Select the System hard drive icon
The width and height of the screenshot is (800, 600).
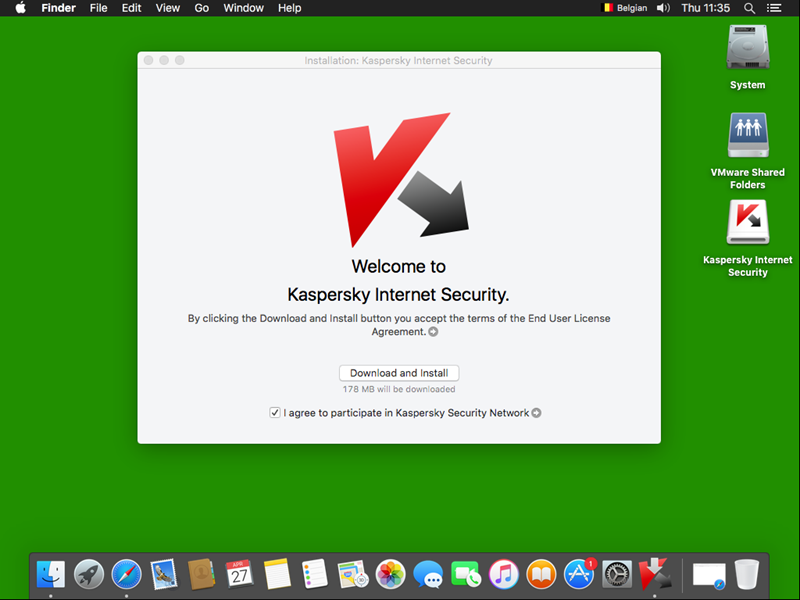[747, 48]
